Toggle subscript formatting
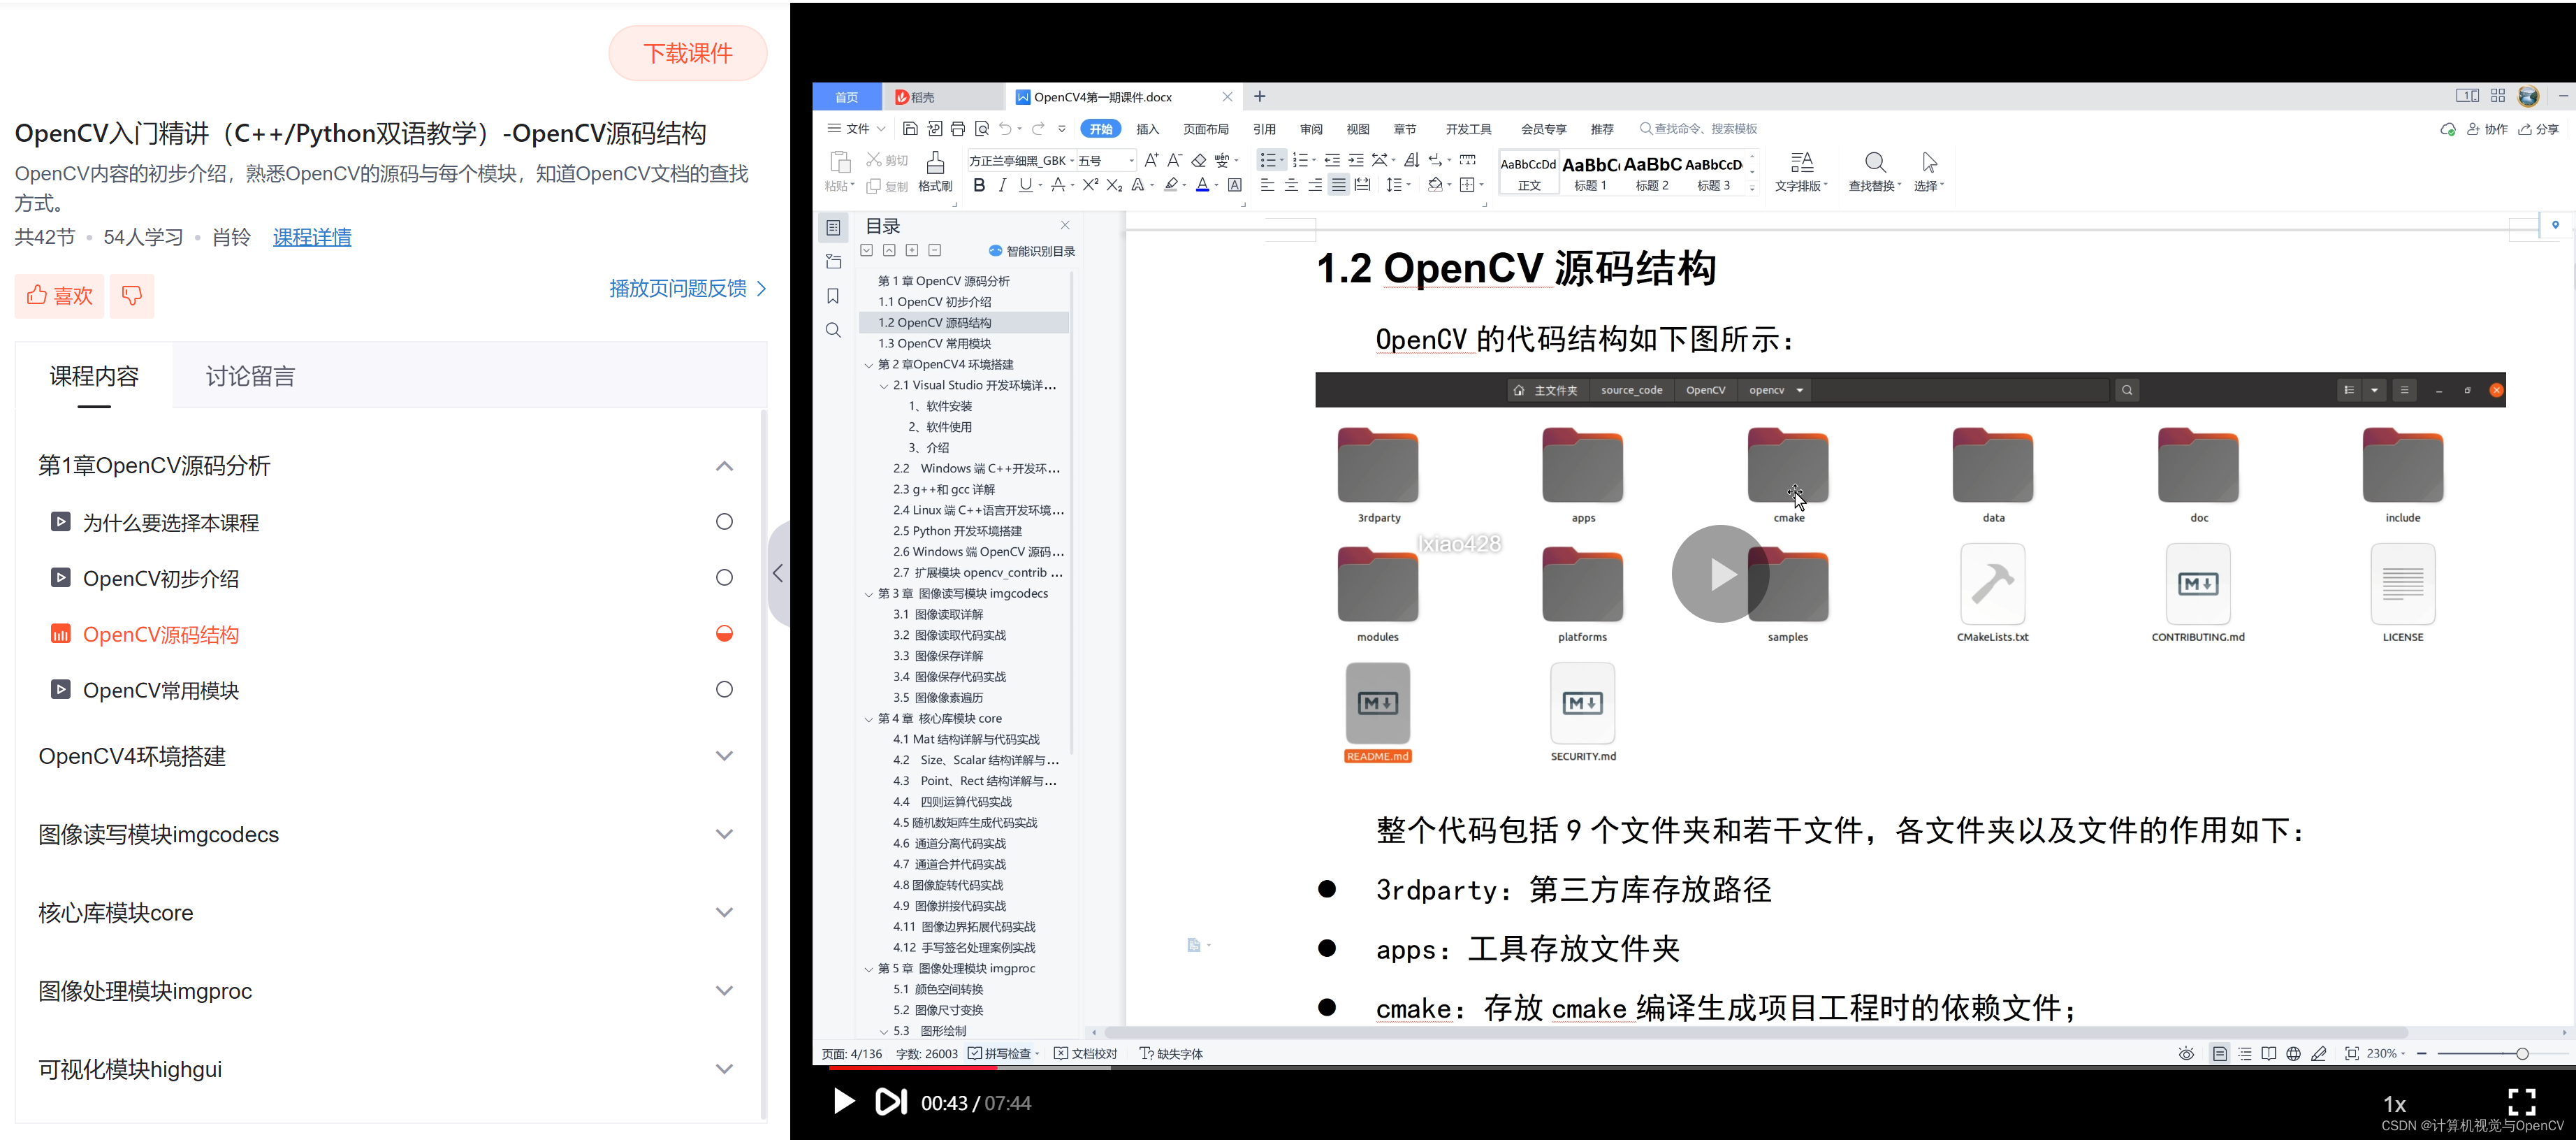Image resolution: width=2576 pixels, height=1140 pixels. 1114,185
